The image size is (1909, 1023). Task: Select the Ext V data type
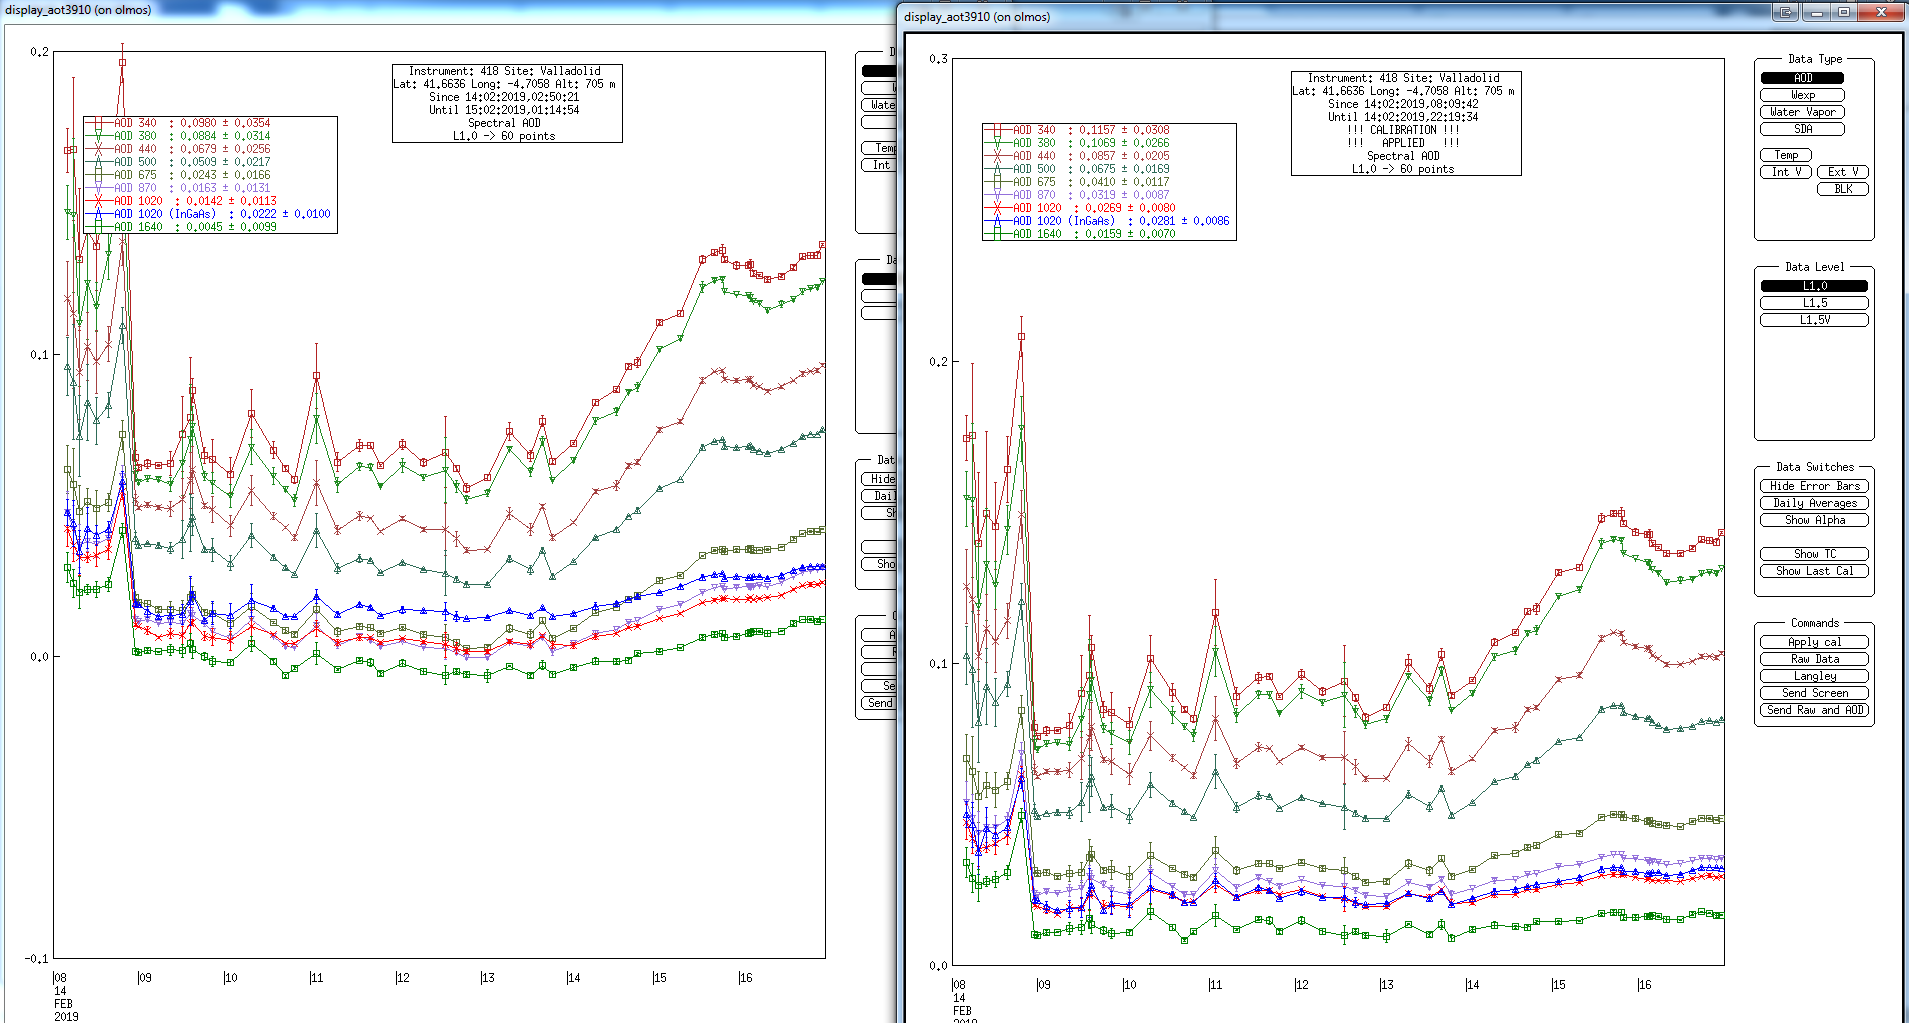[1843, 172]
